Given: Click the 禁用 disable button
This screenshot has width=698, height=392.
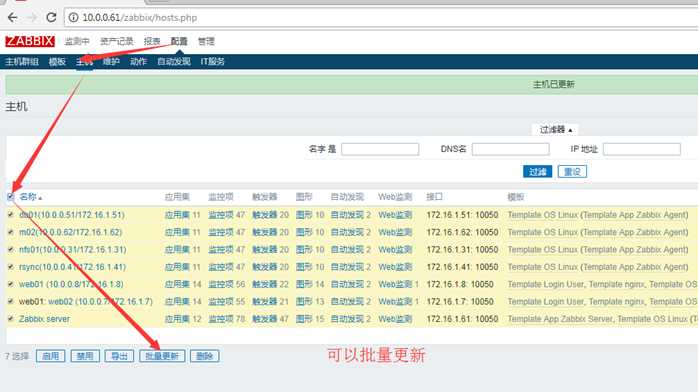Looking at the screenshot, I should [85, 356].
